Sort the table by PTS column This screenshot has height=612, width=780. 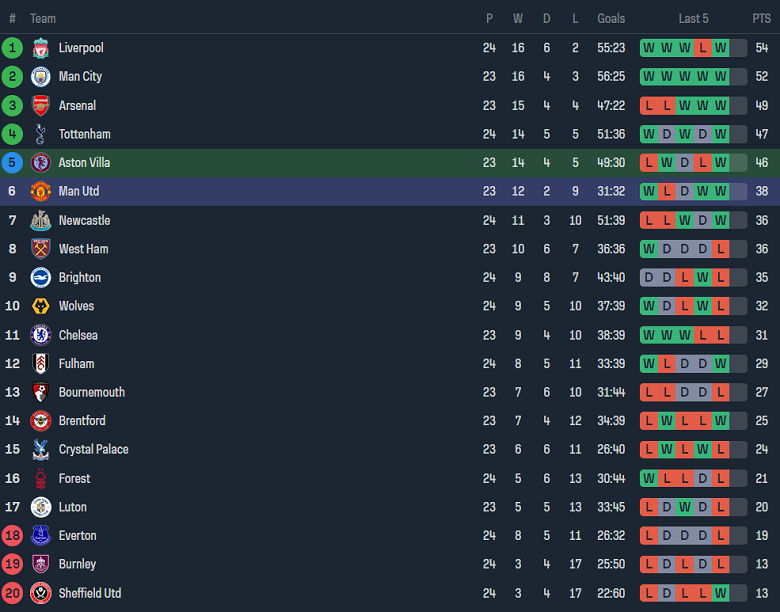762,19
